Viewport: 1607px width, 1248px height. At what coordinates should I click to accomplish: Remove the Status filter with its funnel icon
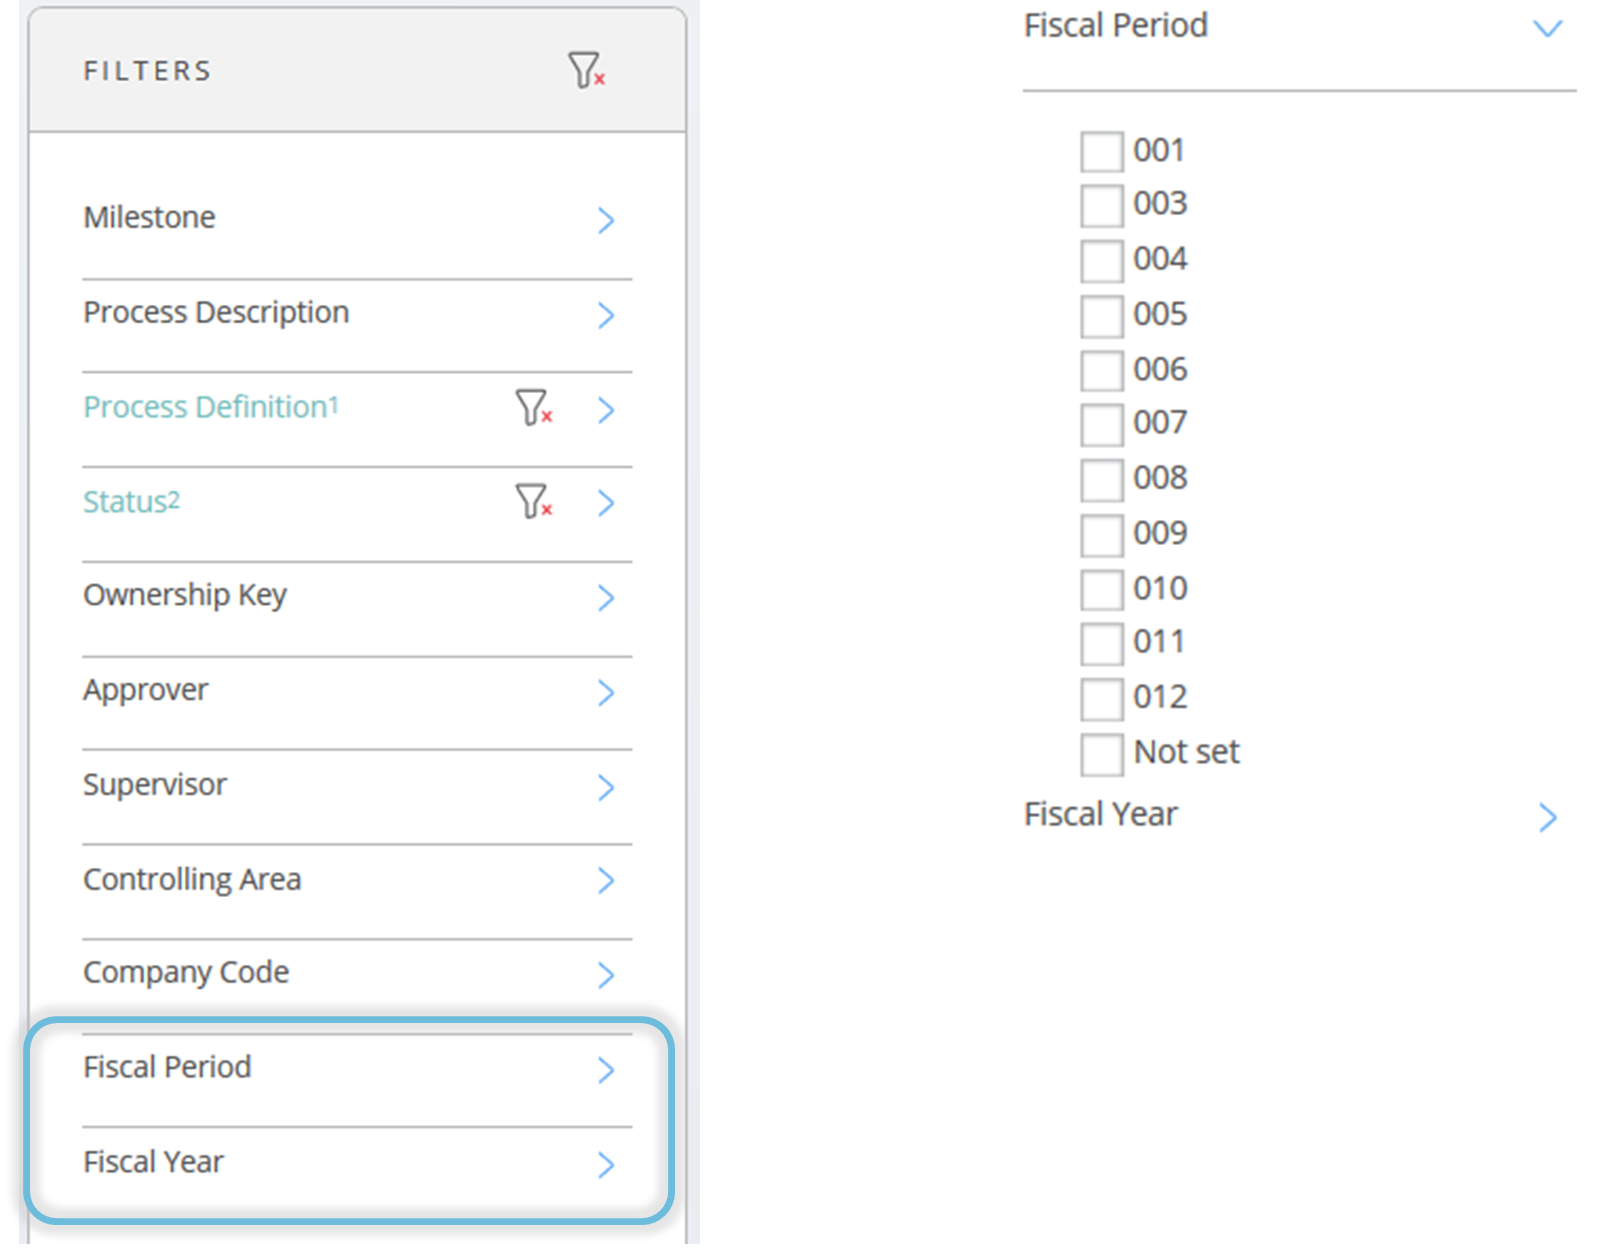[x=534, y=501]
